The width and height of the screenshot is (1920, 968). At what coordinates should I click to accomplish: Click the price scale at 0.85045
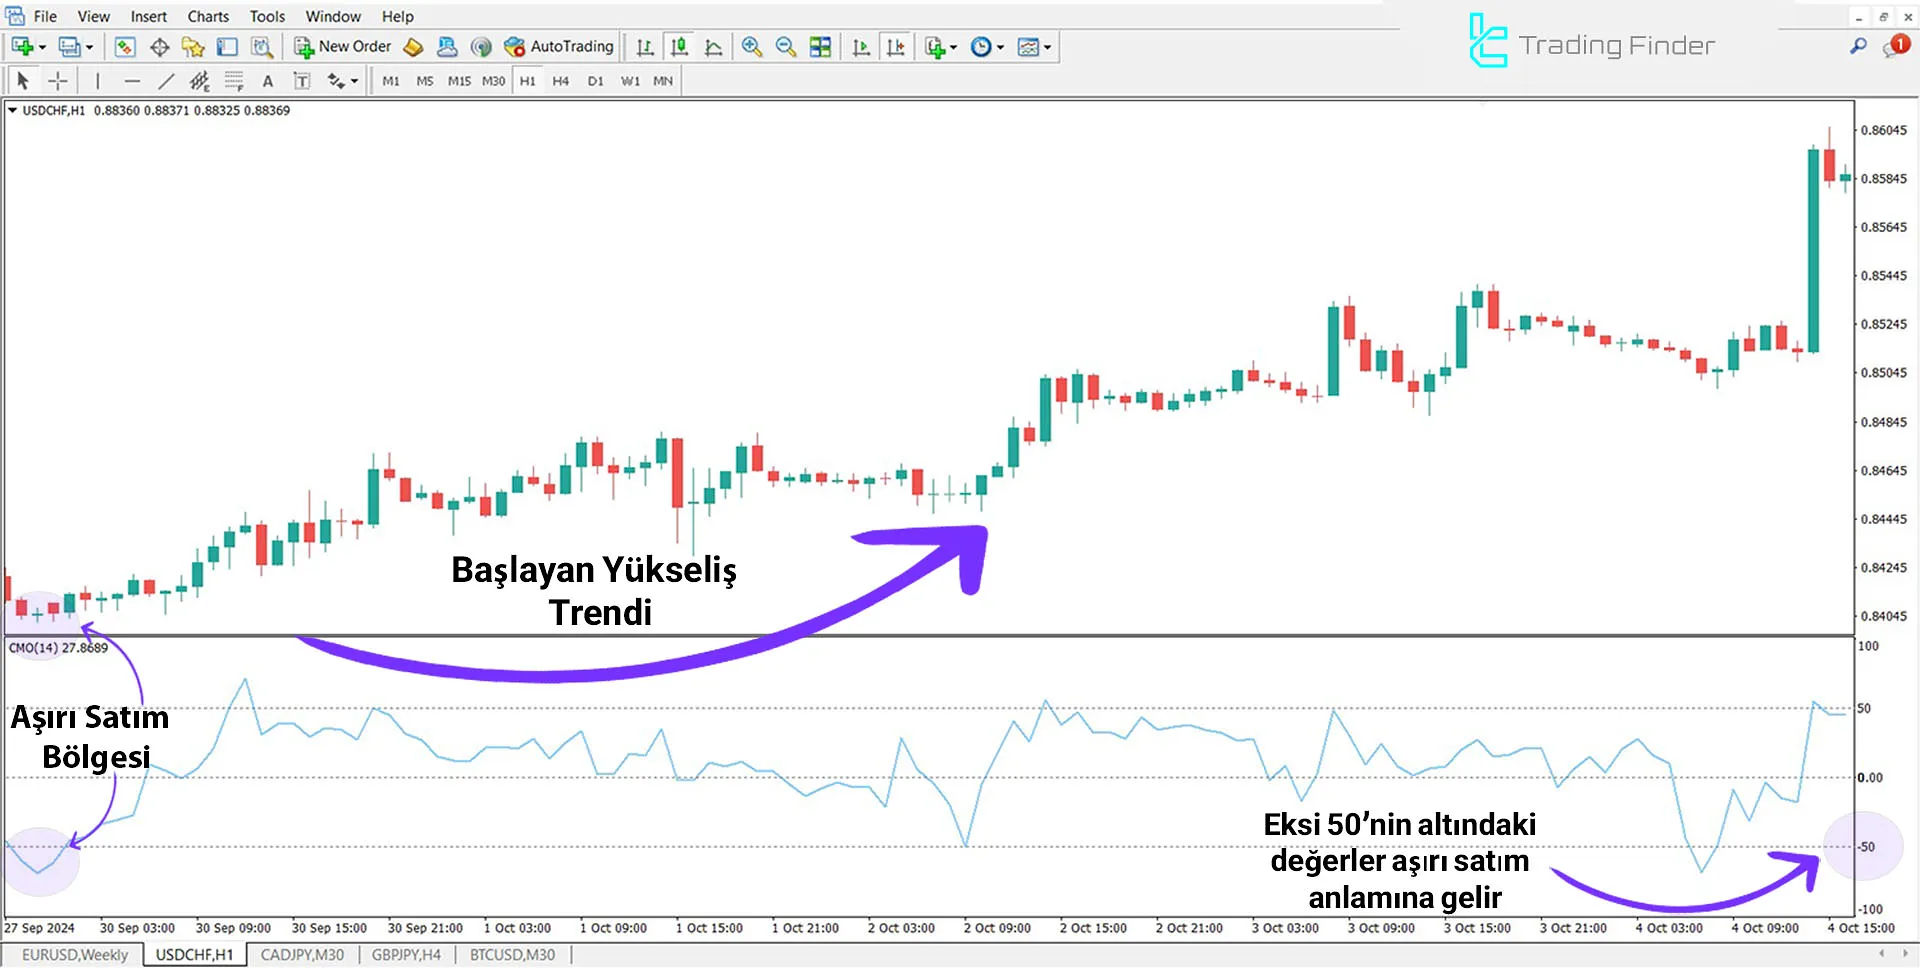pyautogui.click(x=1883, y=373)
